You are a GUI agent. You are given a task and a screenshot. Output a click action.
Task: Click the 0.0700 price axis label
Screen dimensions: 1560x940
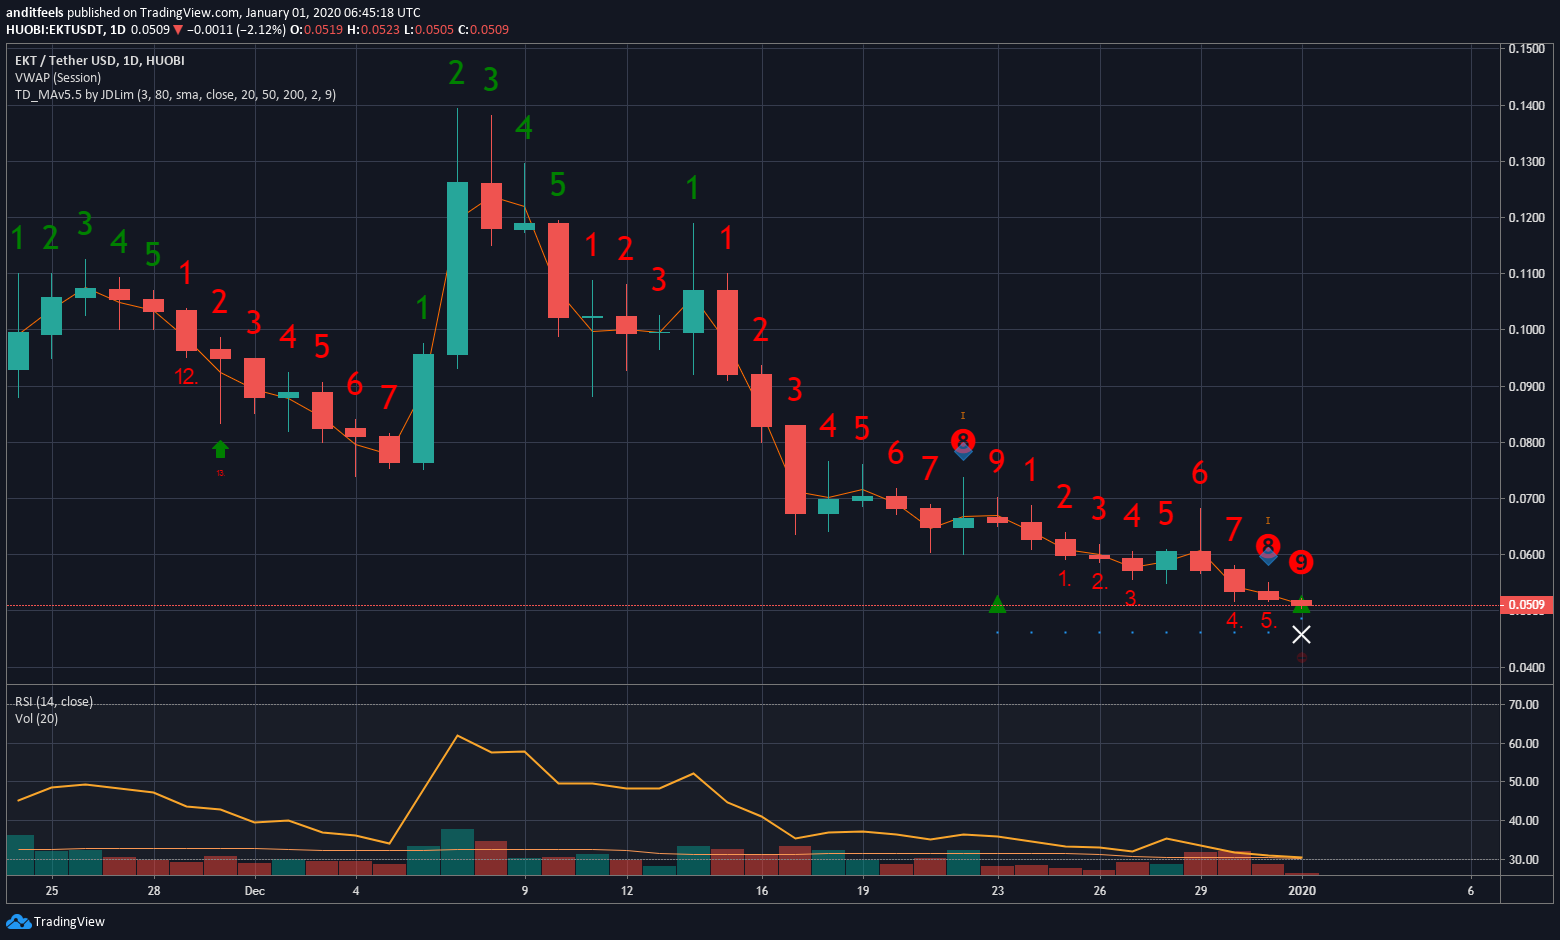tap(1526, 499)
